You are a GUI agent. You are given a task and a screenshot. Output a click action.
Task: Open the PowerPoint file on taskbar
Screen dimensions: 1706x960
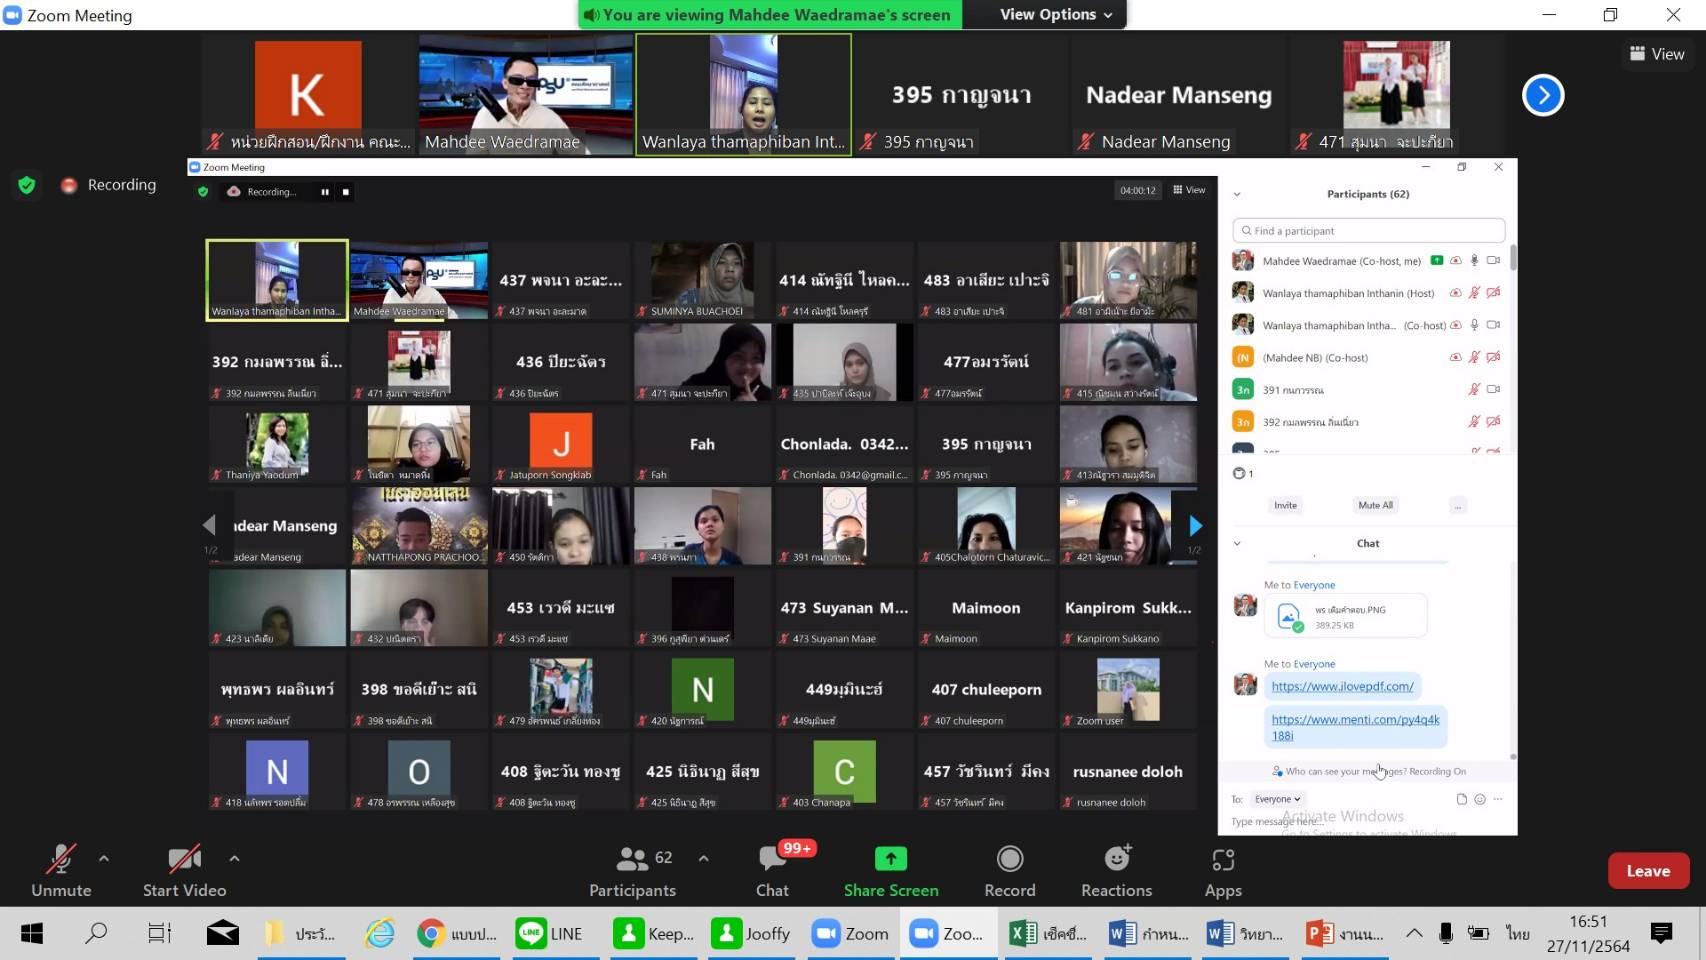1345,934
